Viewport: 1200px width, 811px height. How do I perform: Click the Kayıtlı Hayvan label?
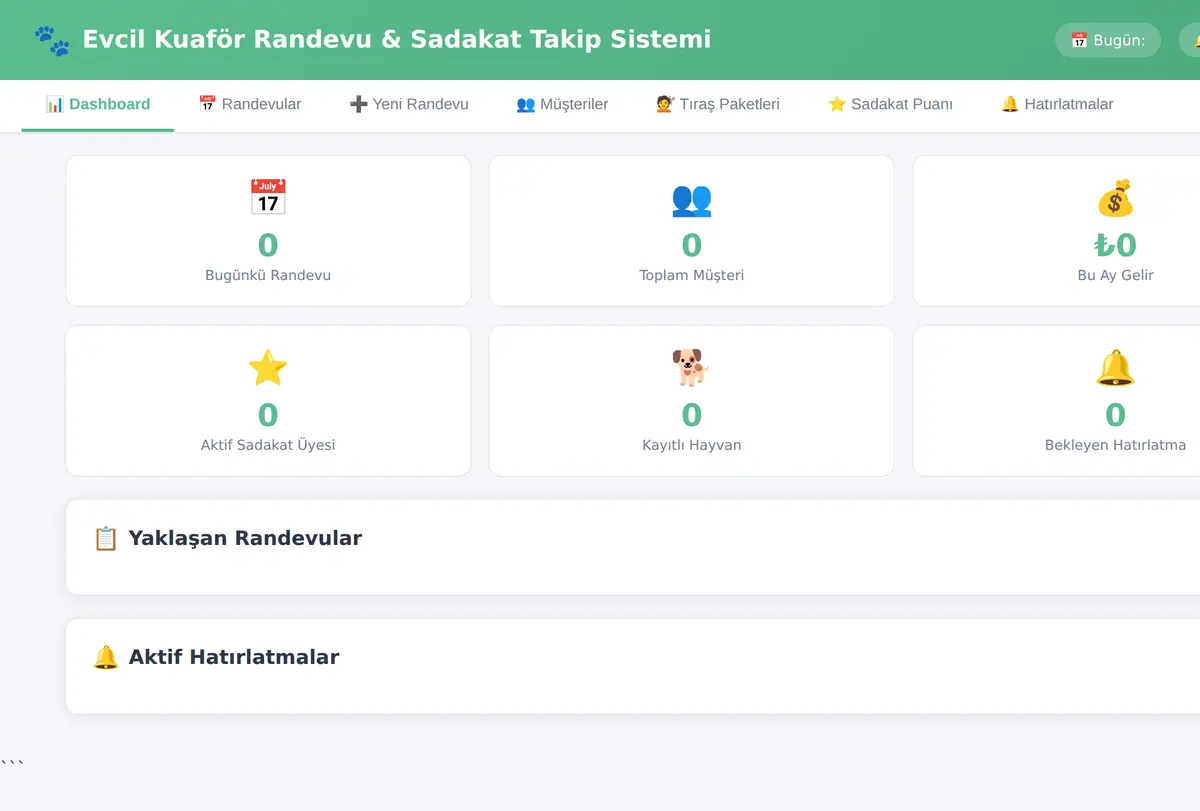coord(692,445)
